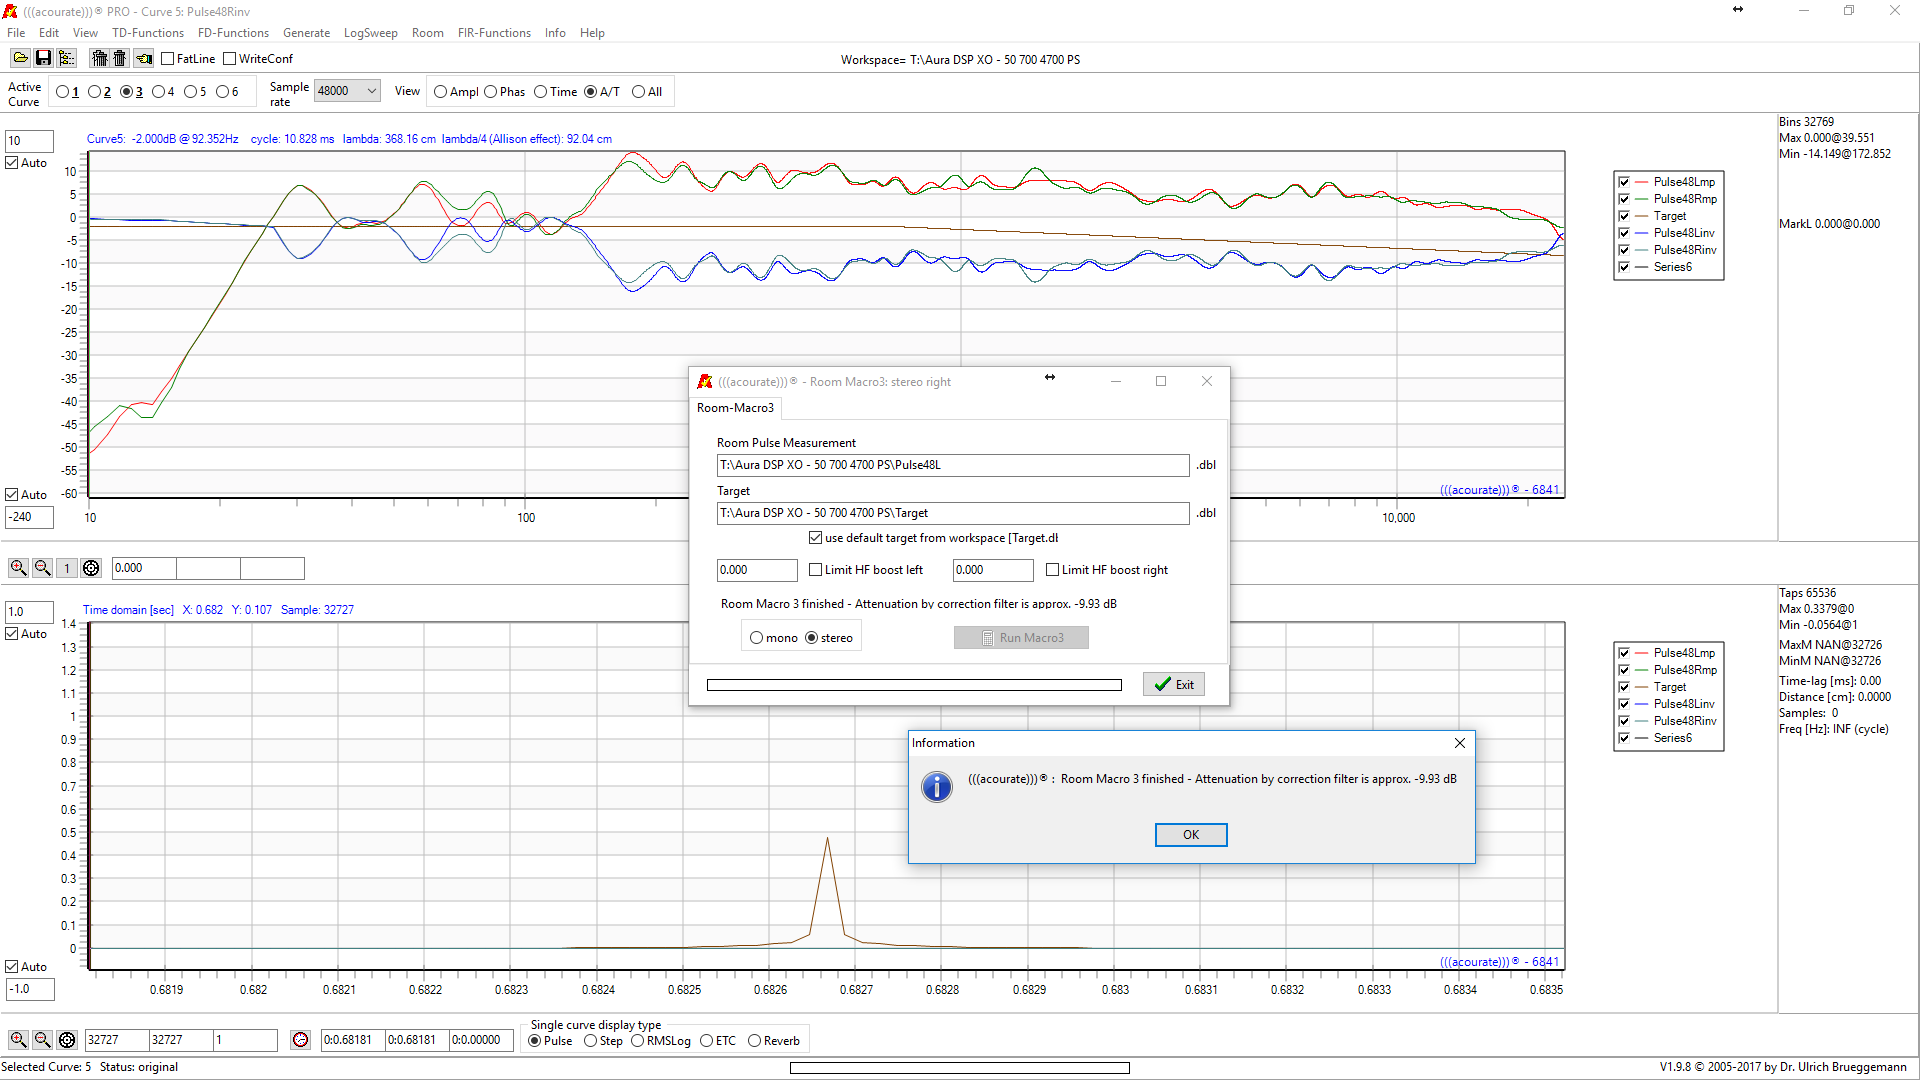The image size is (1920, 1080).
Task: Click the amplitude lower limit field showing -240
Action: coord(29,517)
